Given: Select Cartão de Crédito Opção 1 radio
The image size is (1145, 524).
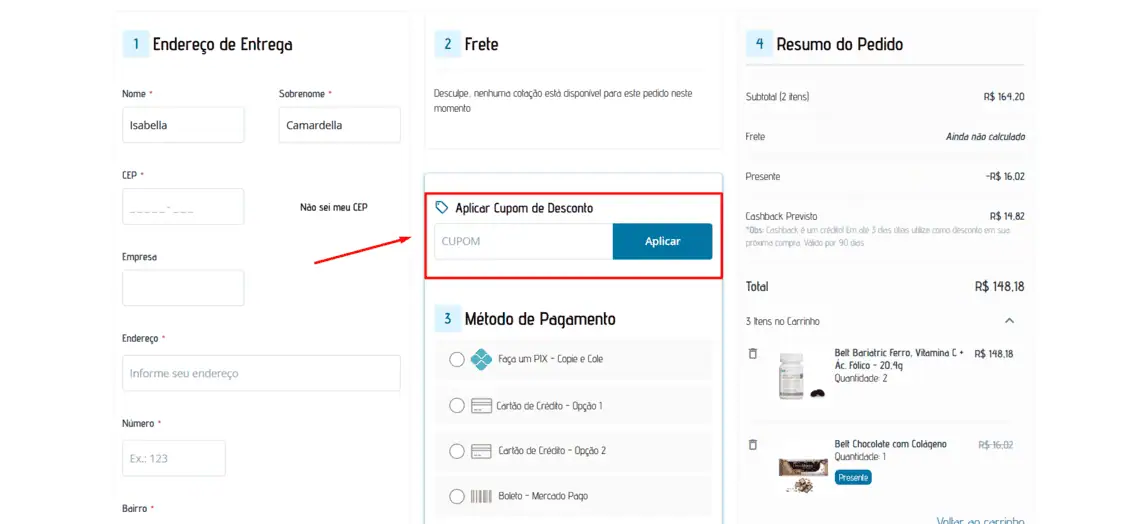Looking at the screenshot, I should [x=457, y=406].
